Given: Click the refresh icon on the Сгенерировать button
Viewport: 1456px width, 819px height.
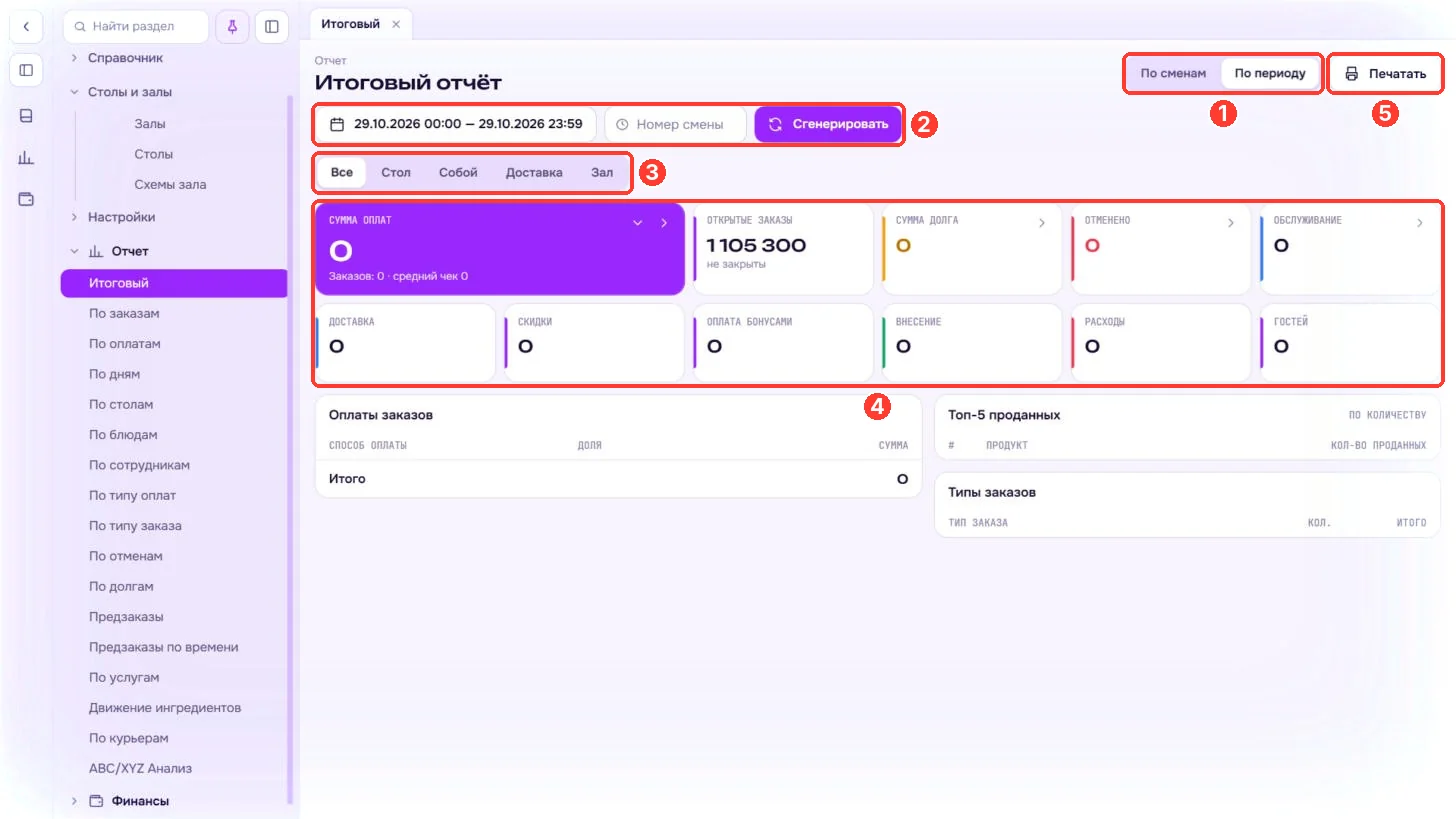Looking at the screenshot, I should [x=775, y=125].
